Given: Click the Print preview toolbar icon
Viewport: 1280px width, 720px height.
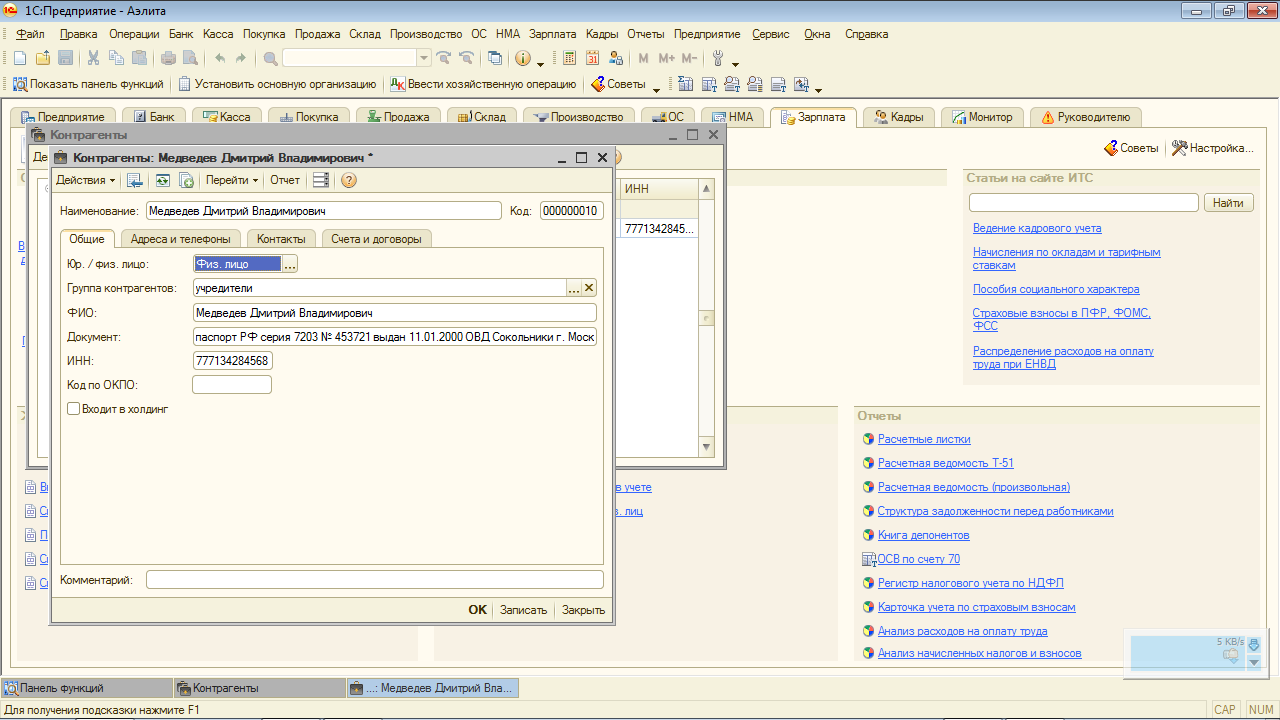Looking at the screenshot, I should [x=188, y=58].
